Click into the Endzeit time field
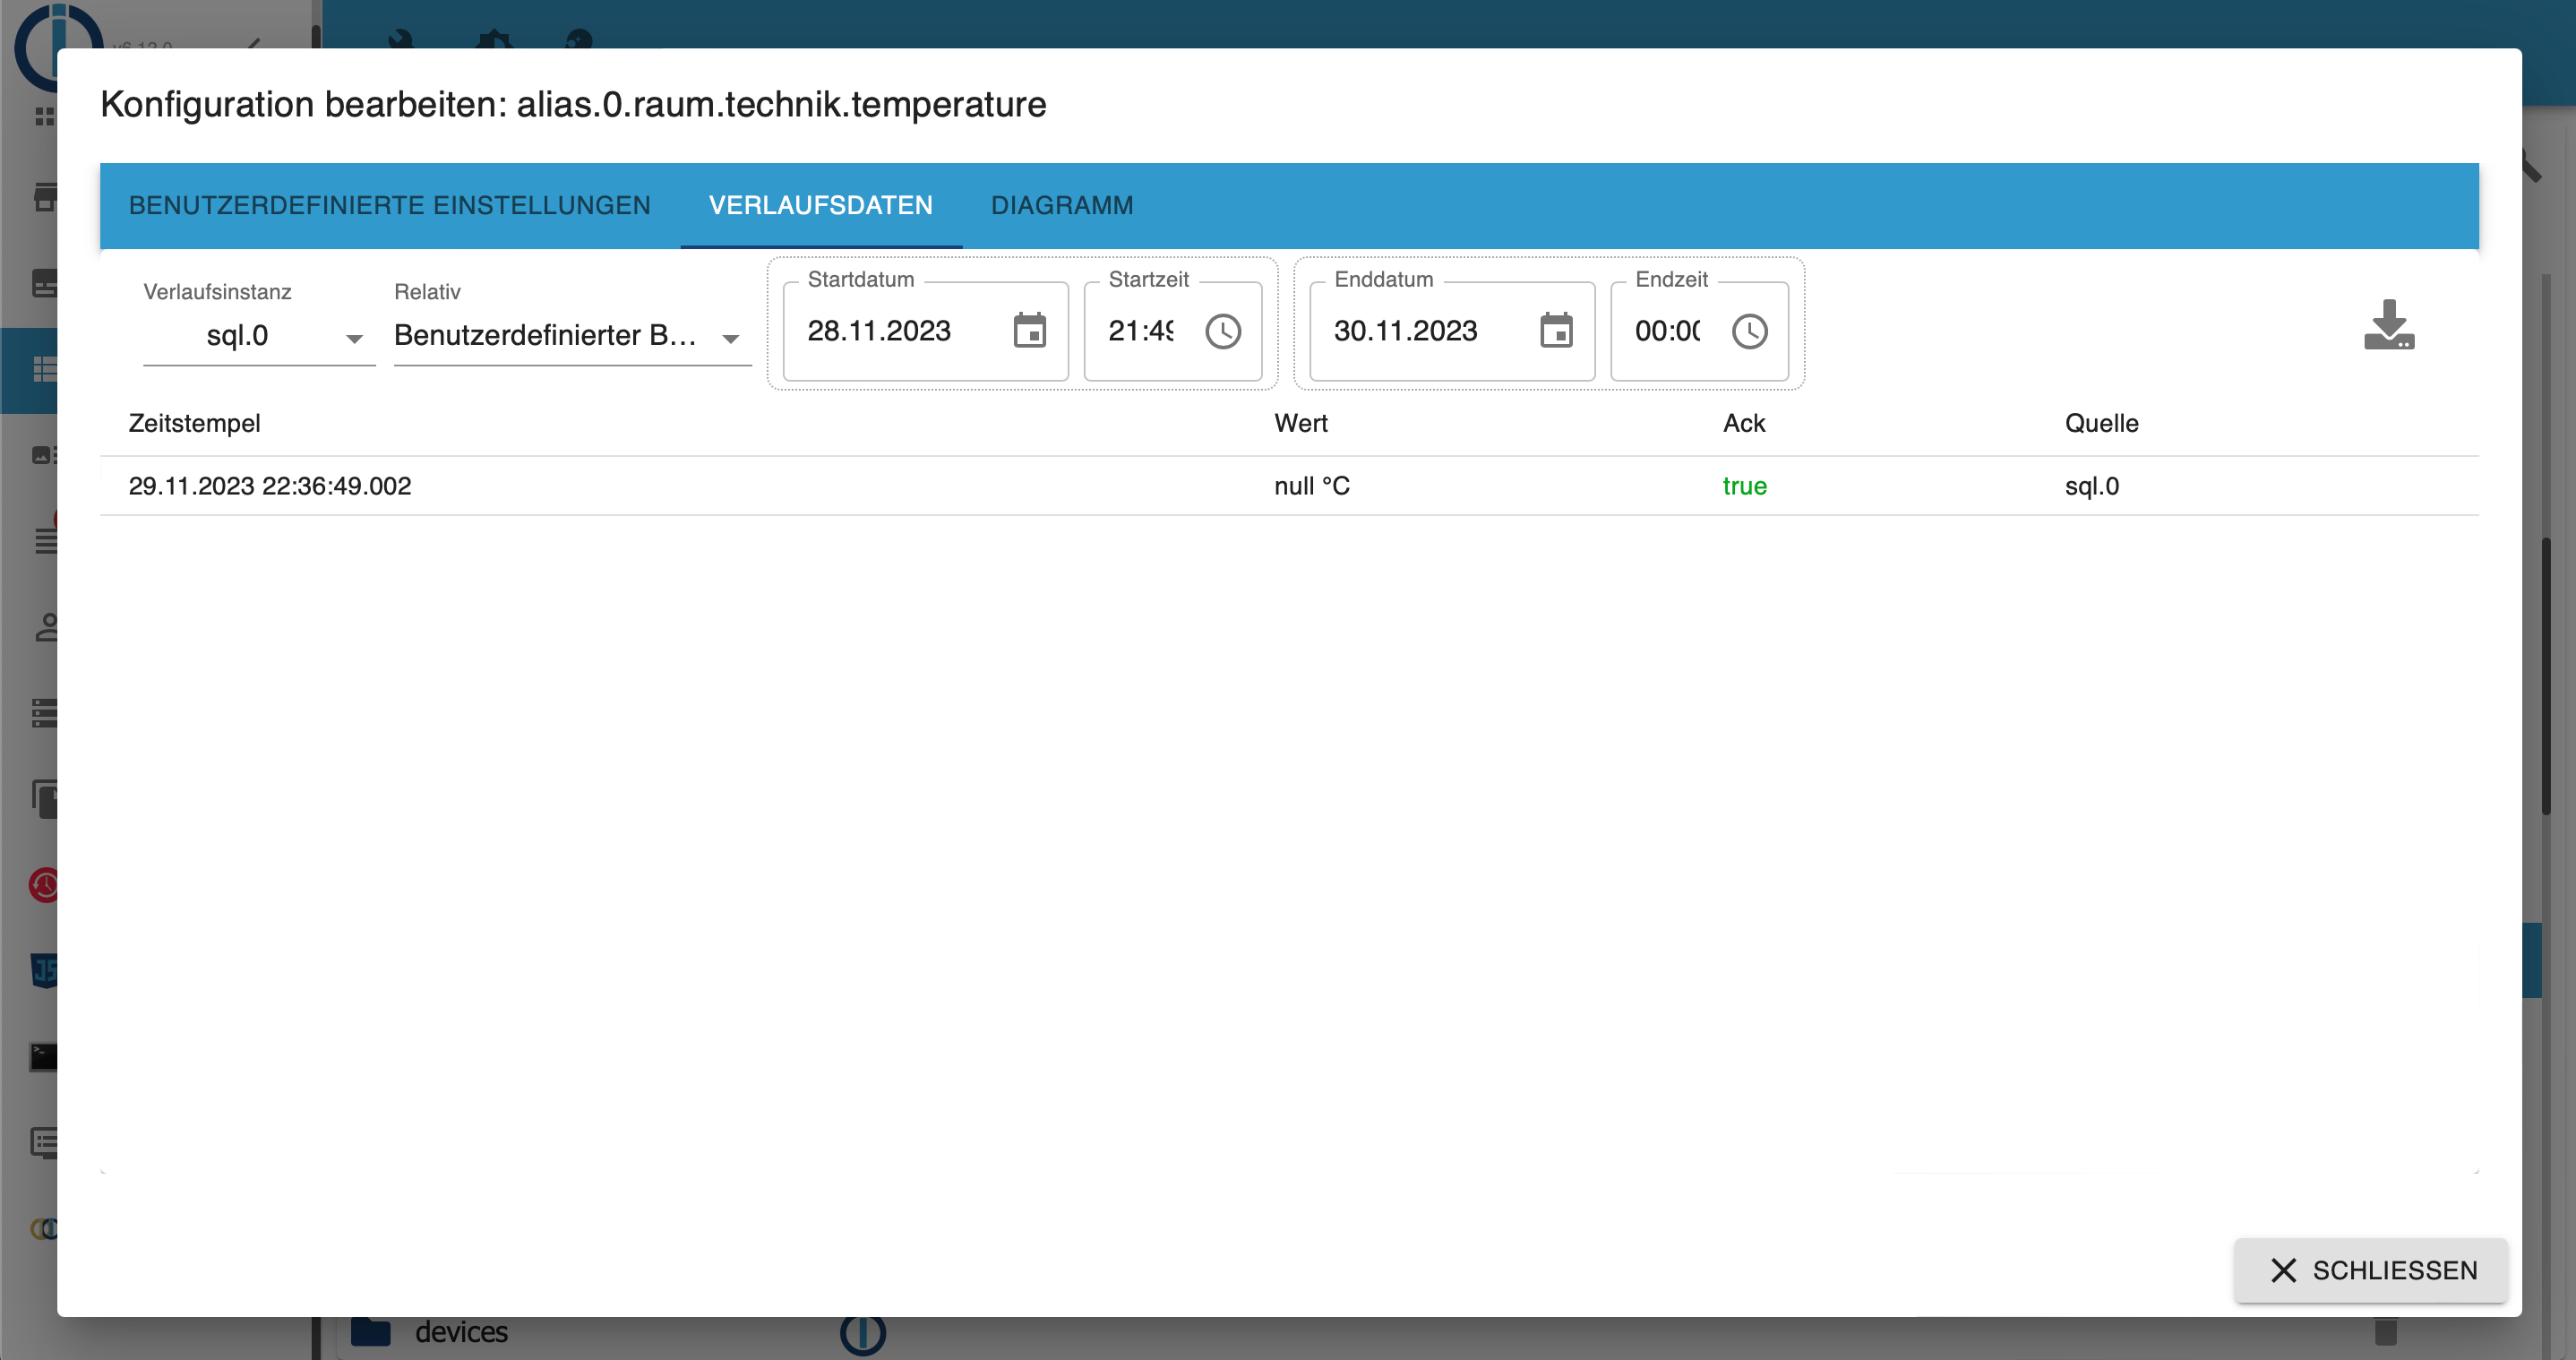The width and height of the screenshot is (2576, 1360). click(1666, 331)
